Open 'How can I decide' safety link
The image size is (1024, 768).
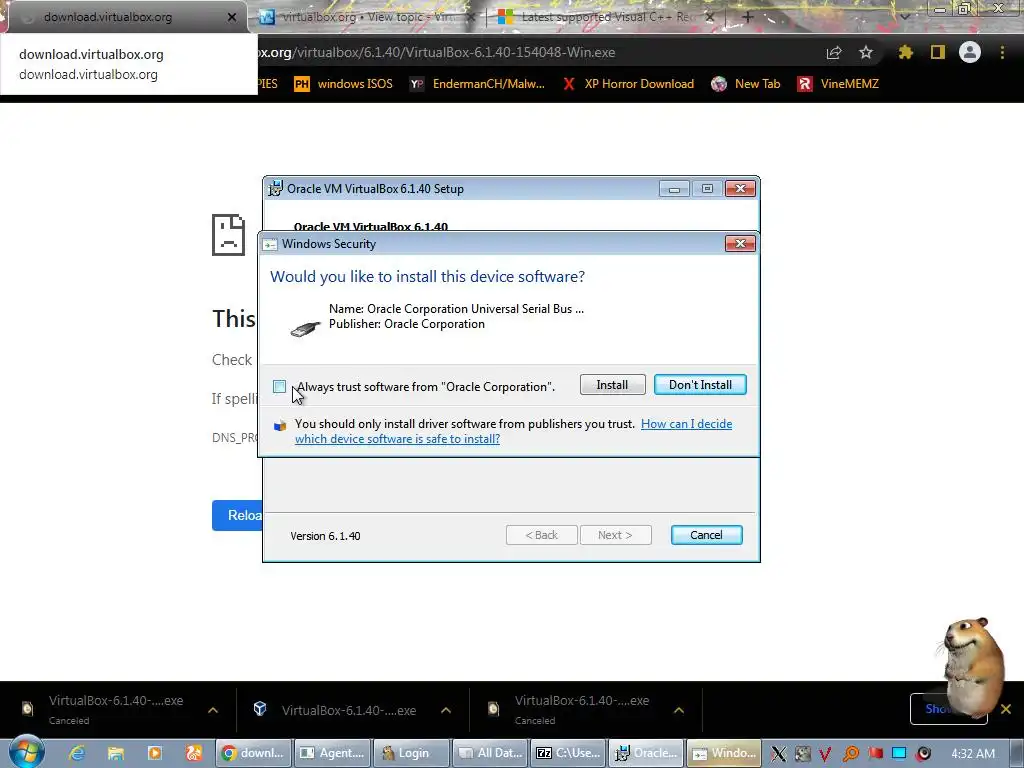pos(686,424)
